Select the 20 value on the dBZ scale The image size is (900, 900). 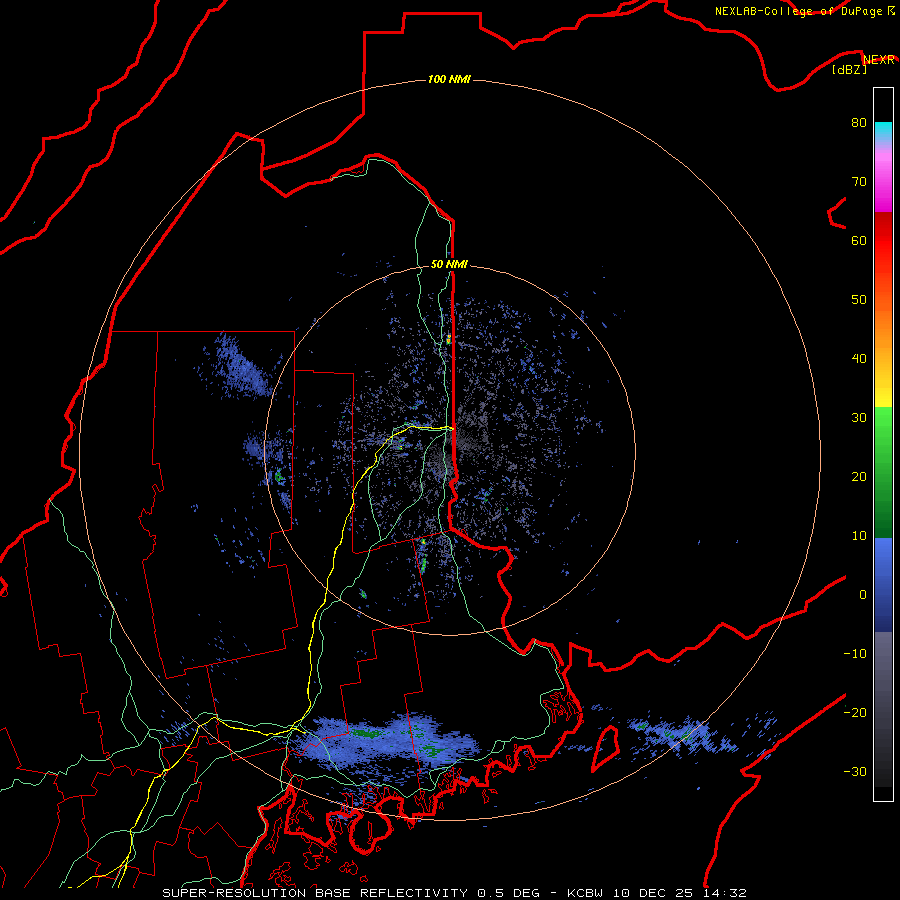(x=859, y=477)
